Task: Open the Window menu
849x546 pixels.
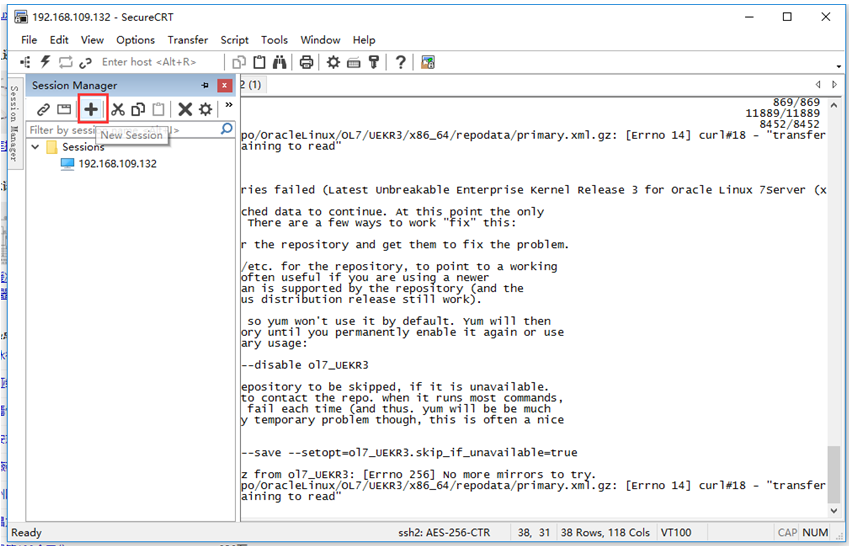Action: [x=320, y=40]
